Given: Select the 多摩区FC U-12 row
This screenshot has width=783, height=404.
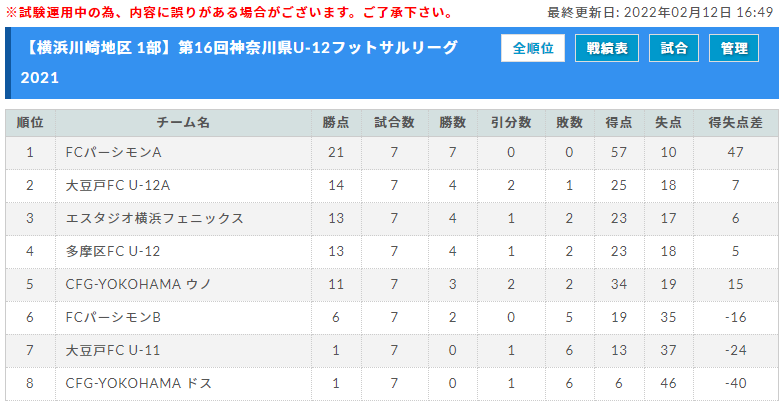Looking at the screenshot, I should coord(392,252).
